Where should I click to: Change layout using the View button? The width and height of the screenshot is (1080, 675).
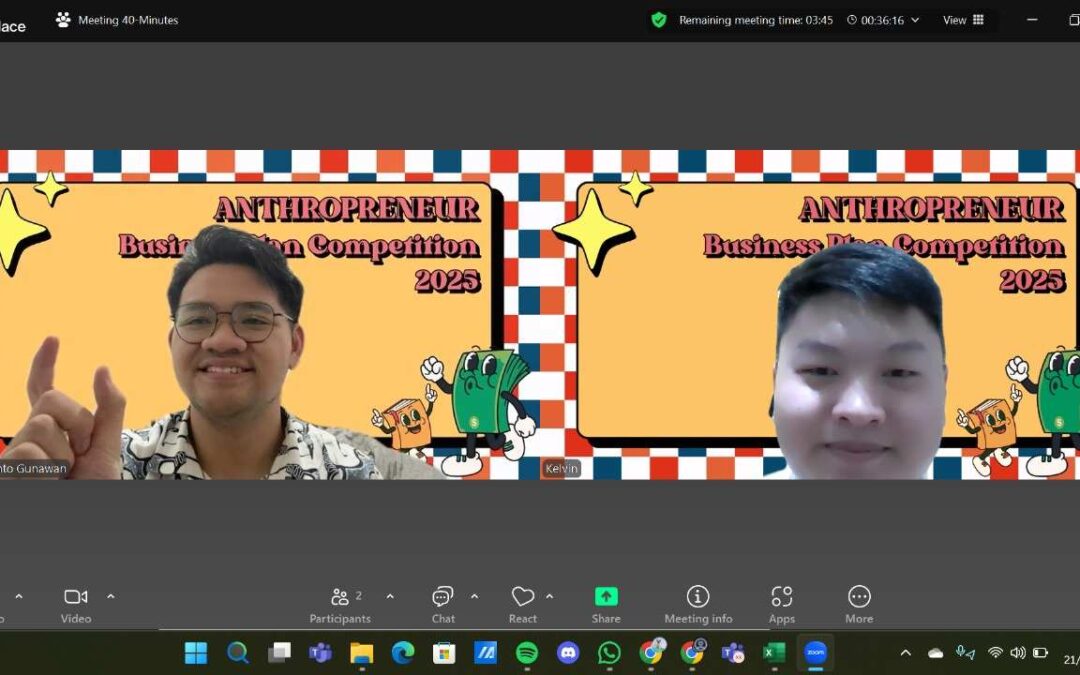(963, 20)
